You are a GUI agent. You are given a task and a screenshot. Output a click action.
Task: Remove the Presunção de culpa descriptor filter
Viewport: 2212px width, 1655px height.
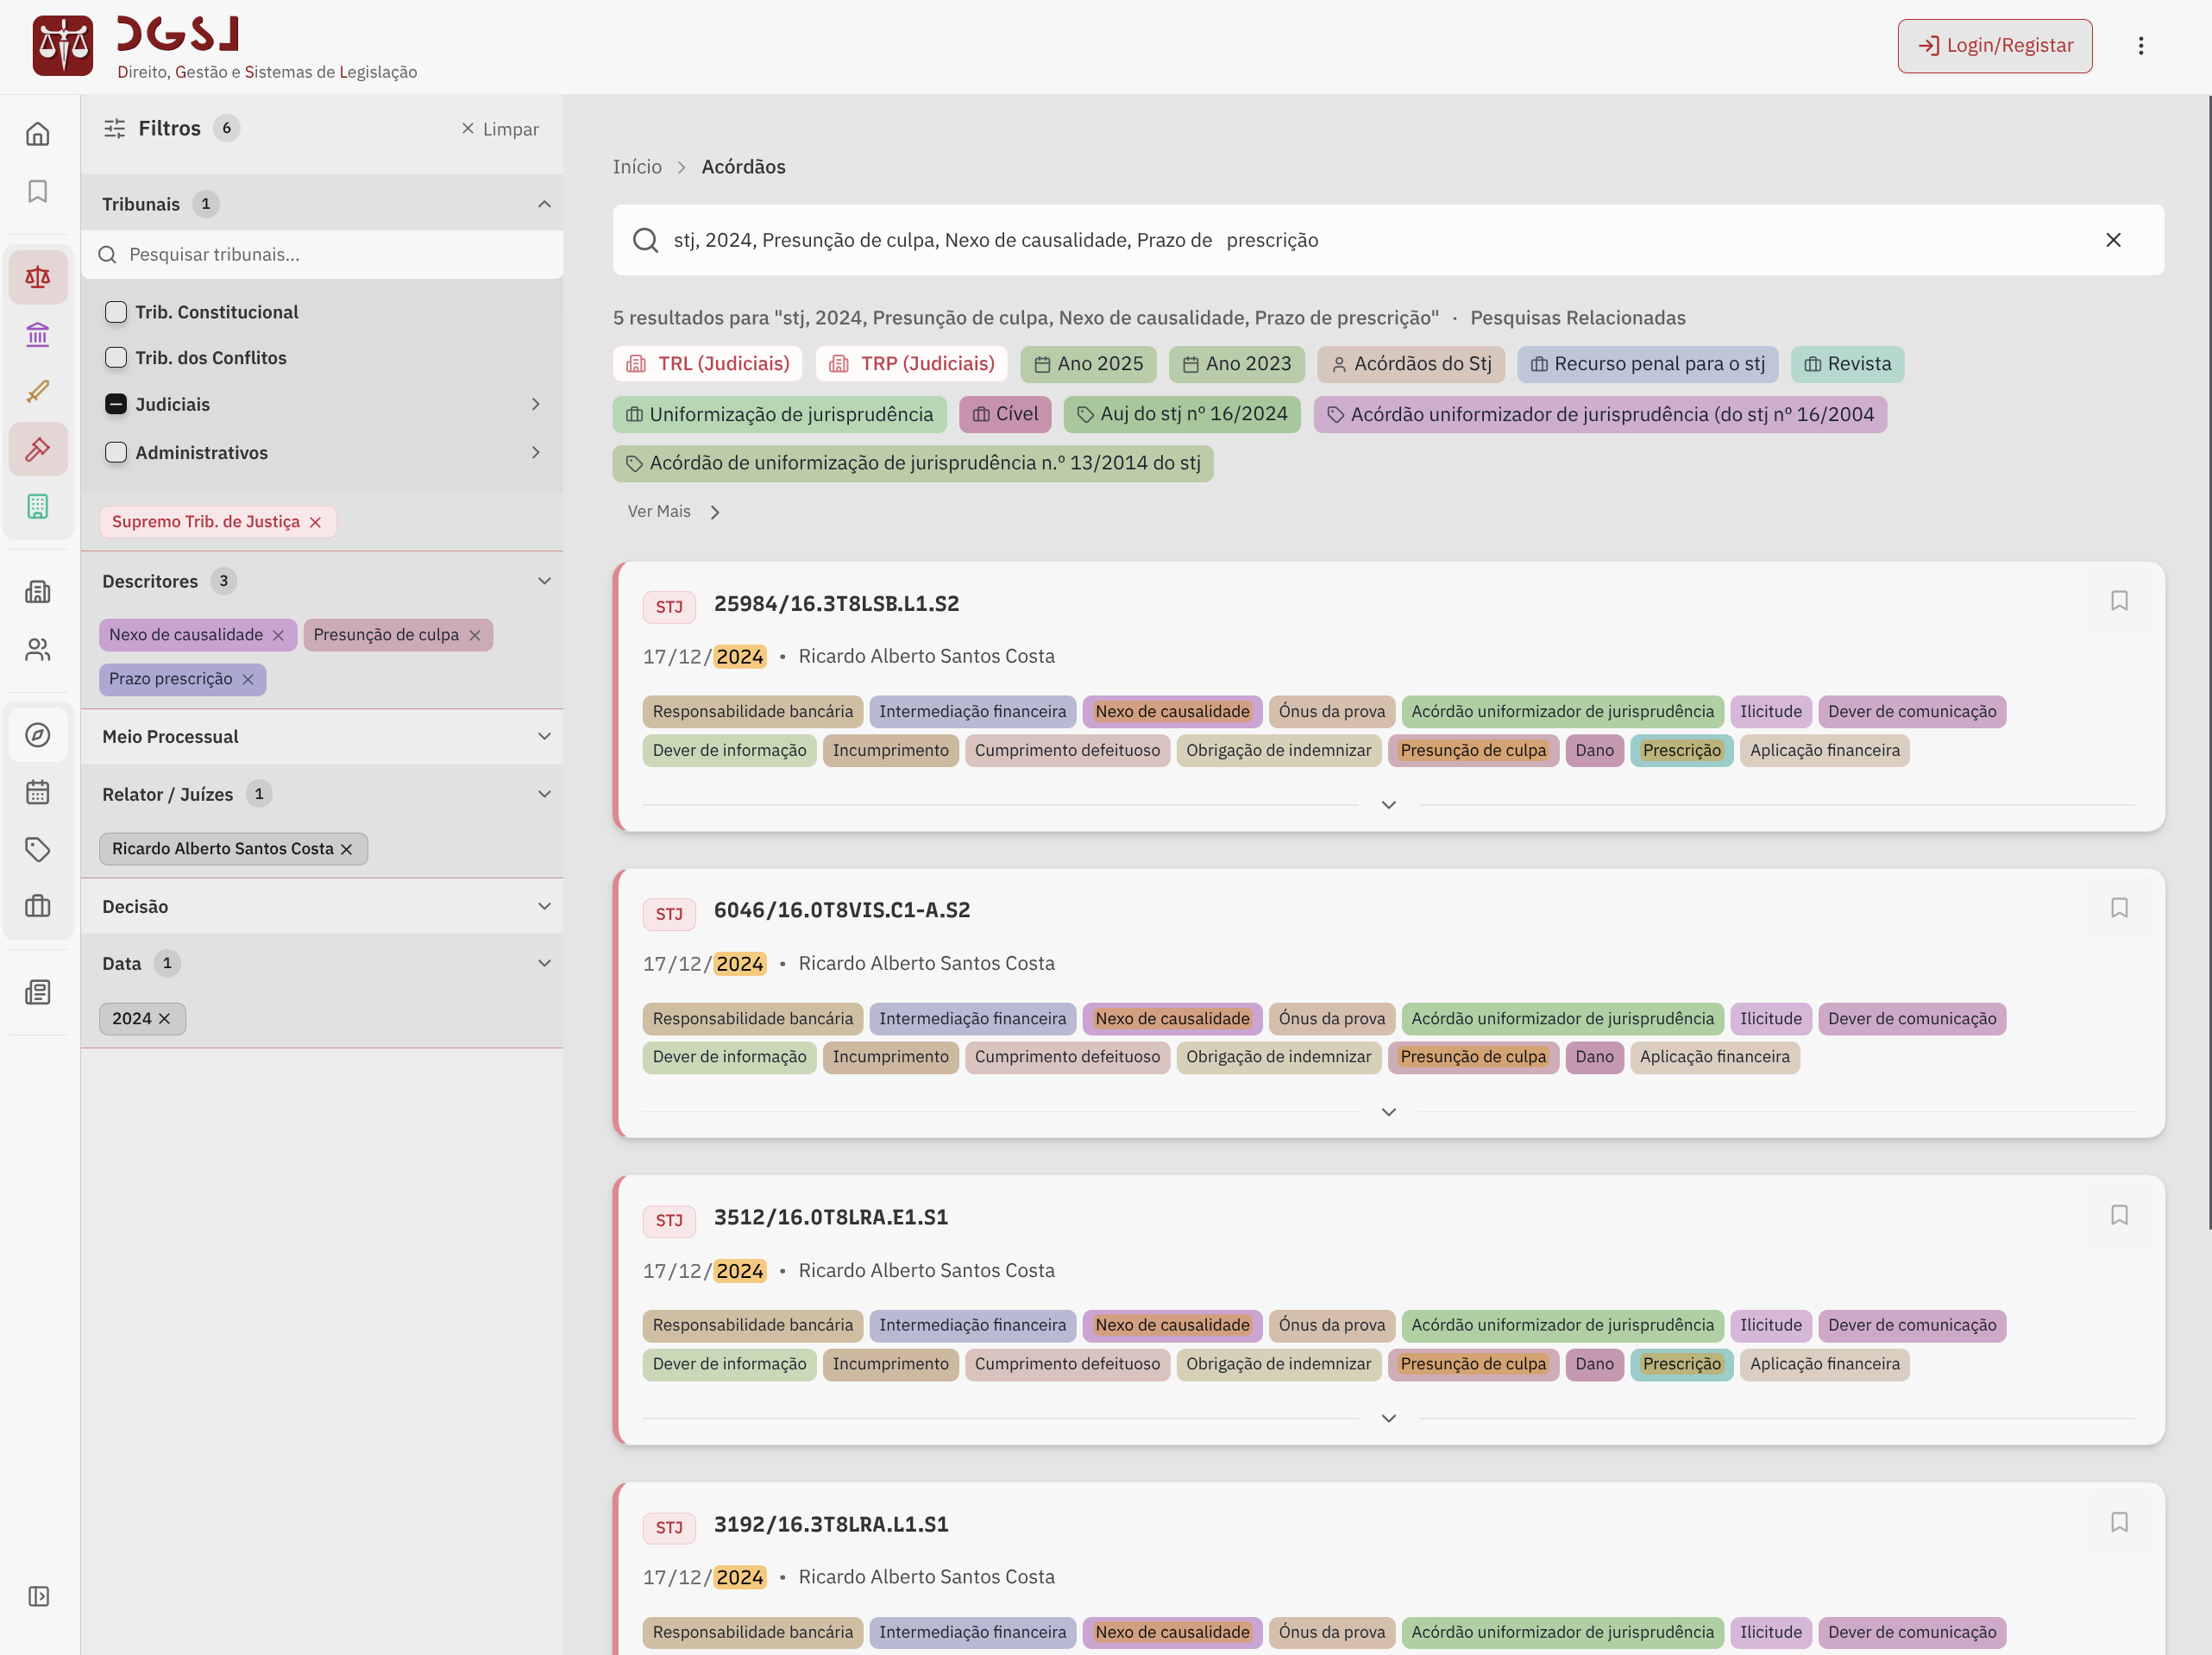pyautogui.click(x=475, y=635)
